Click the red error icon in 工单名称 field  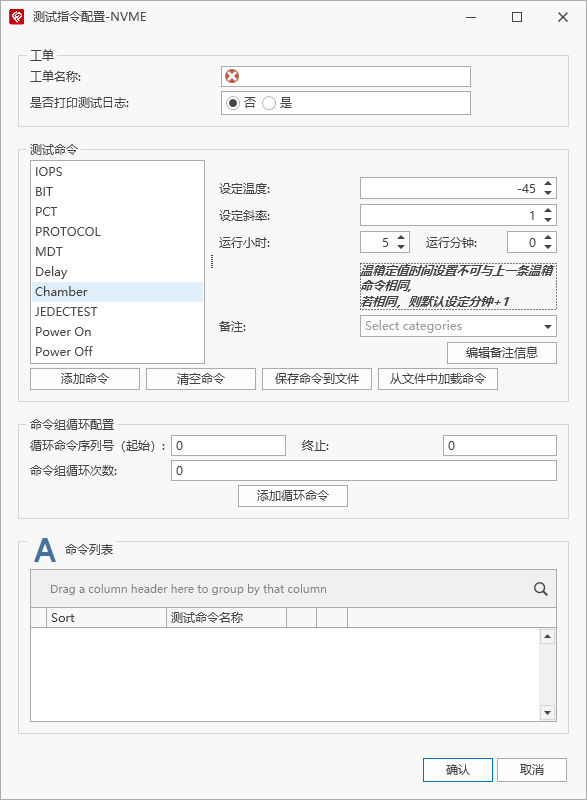(x=232, y=77)
